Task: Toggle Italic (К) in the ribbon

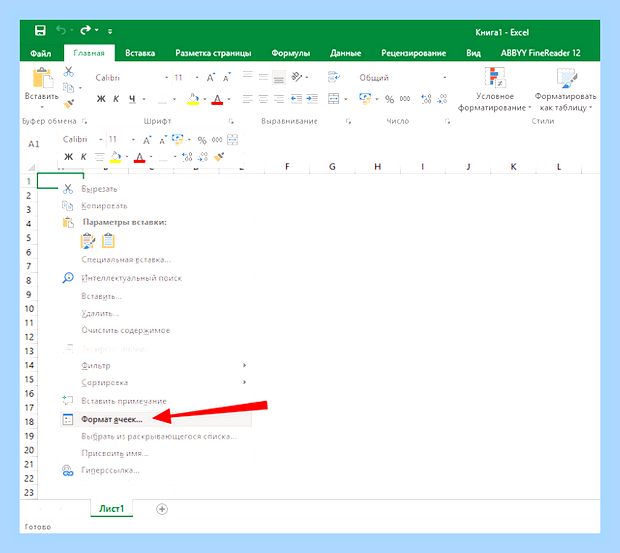Action: [116, 99]
